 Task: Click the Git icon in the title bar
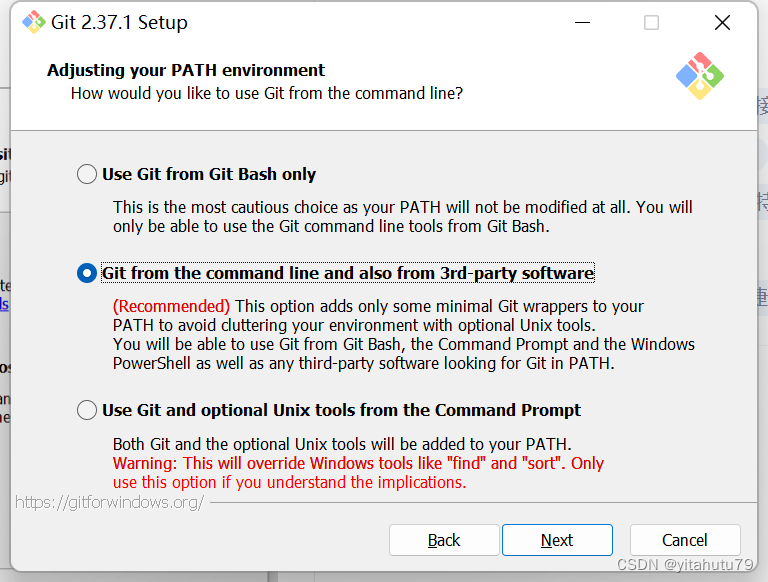tap(33, 22)
